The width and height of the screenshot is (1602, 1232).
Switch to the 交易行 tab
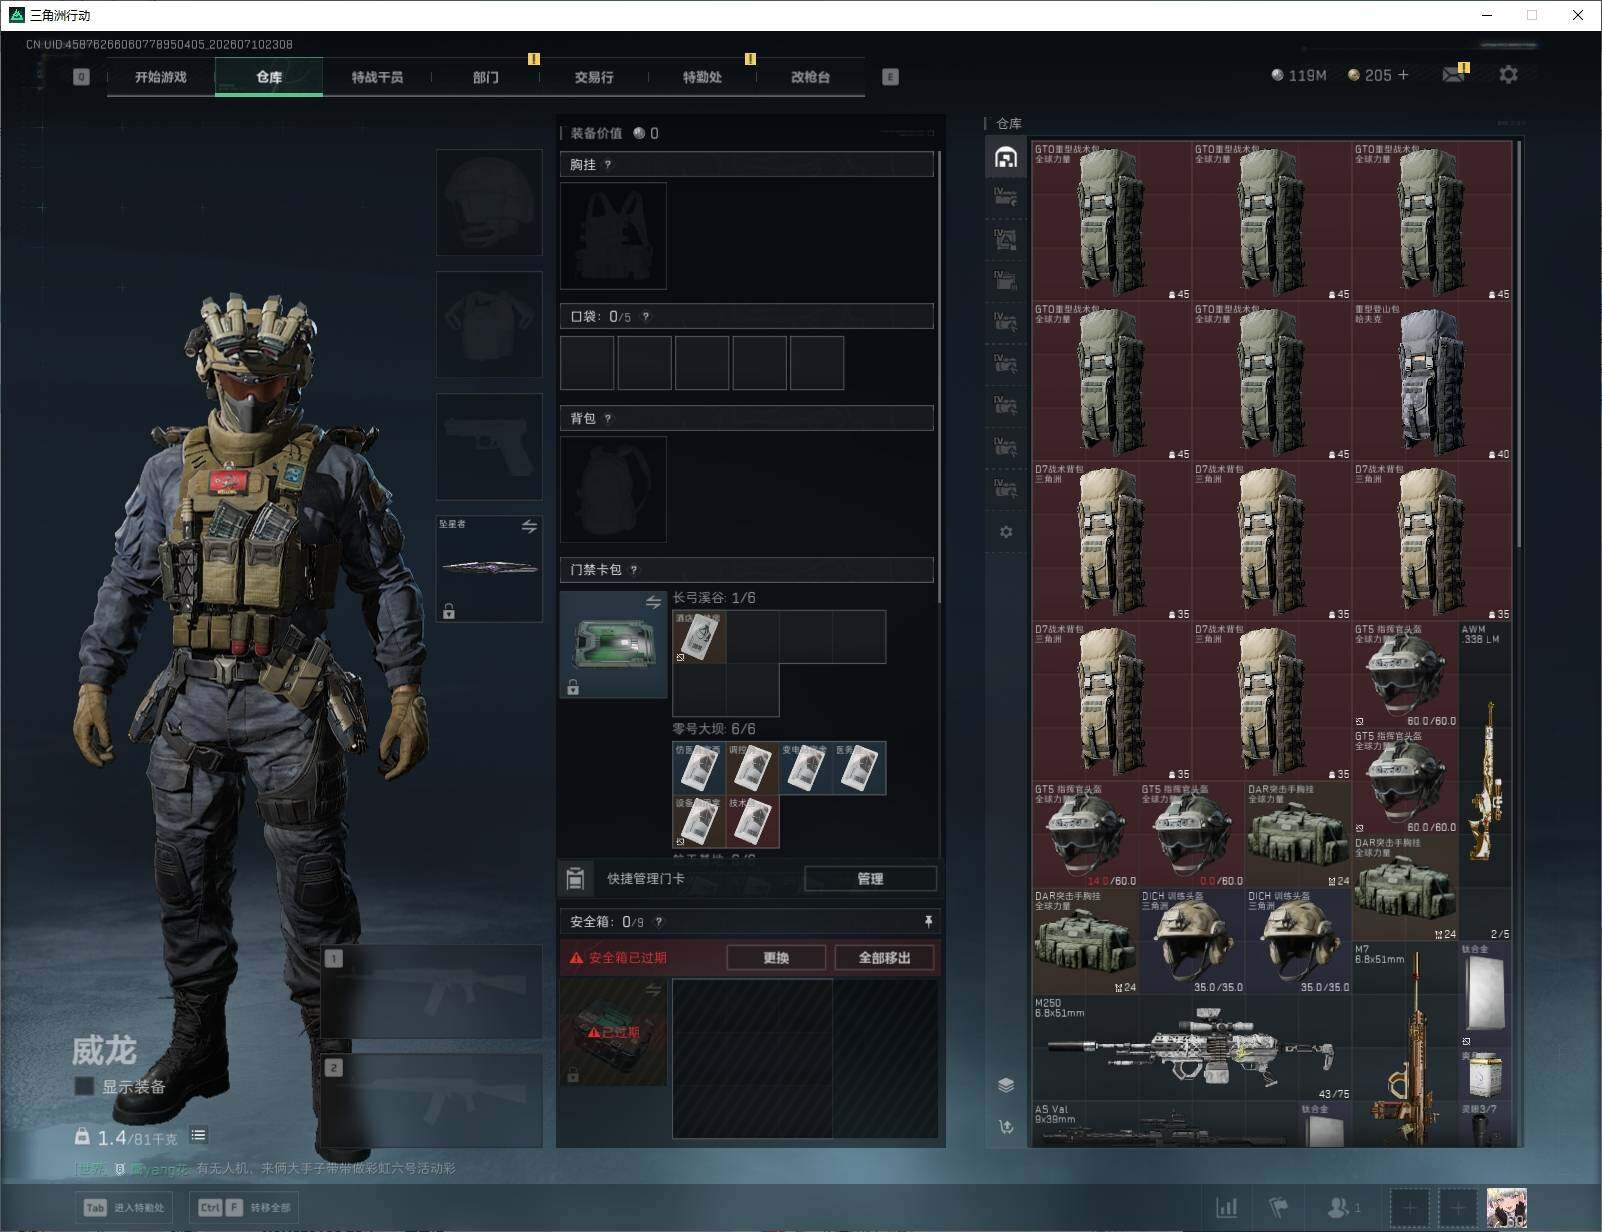(594, 77)
